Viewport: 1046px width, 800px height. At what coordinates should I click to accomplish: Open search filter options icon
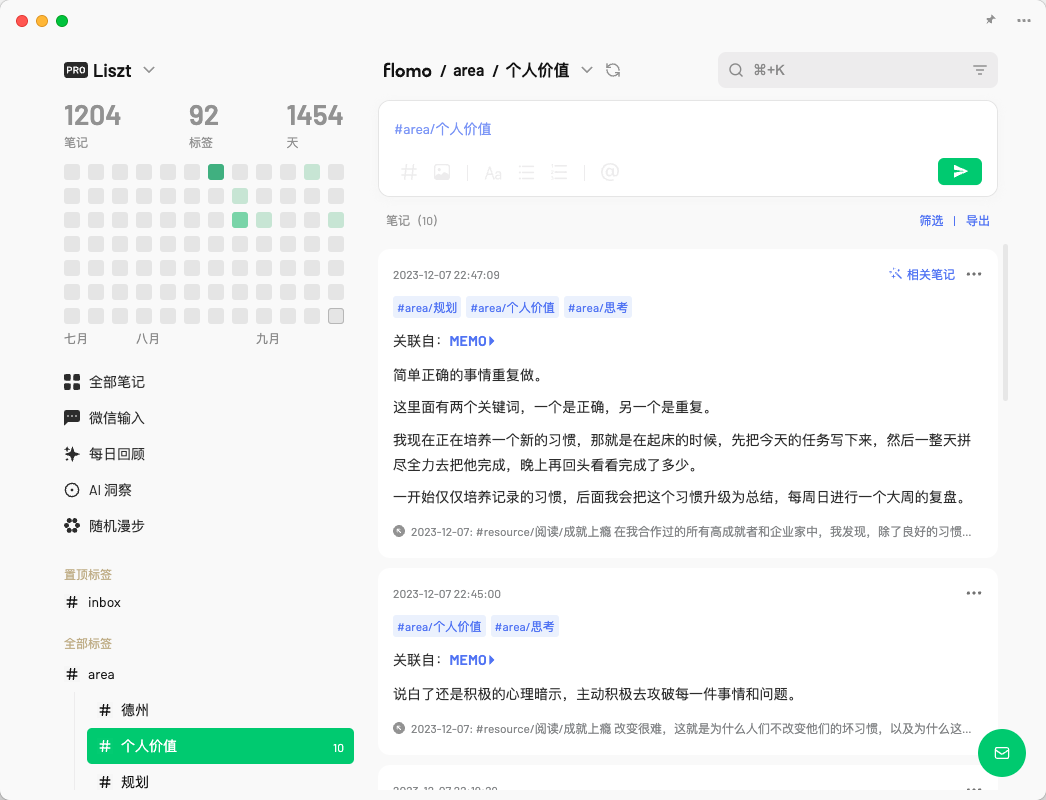pos(979,70)
